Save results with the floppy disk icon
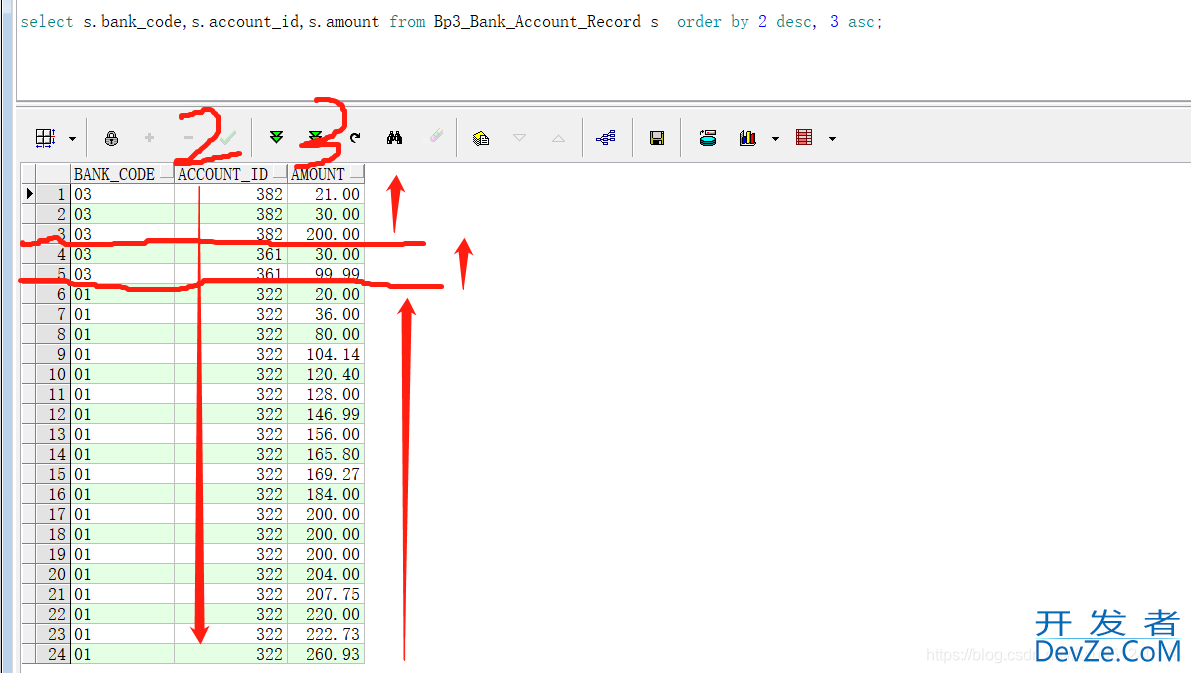The image size is (1191, 673). click(x=657, y=137)
